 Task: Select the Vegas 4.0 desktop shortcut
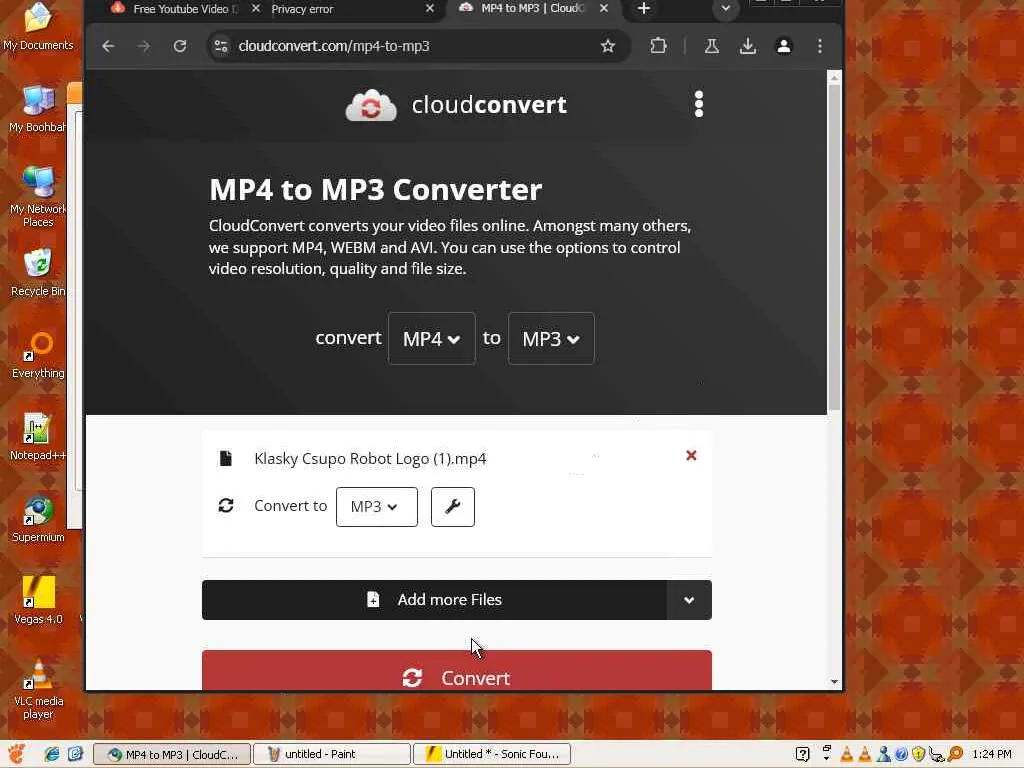coord(38,601)
